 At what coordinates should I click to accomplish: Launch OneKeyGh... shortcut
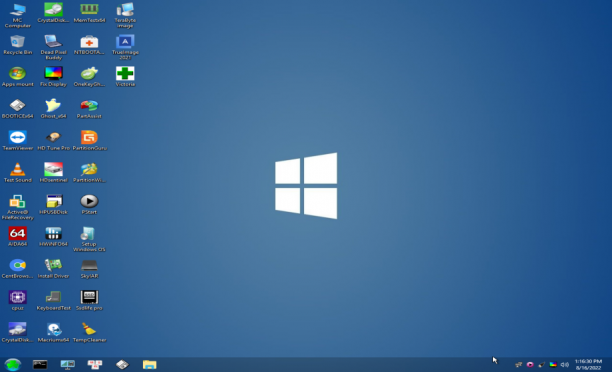coord(89,77)
